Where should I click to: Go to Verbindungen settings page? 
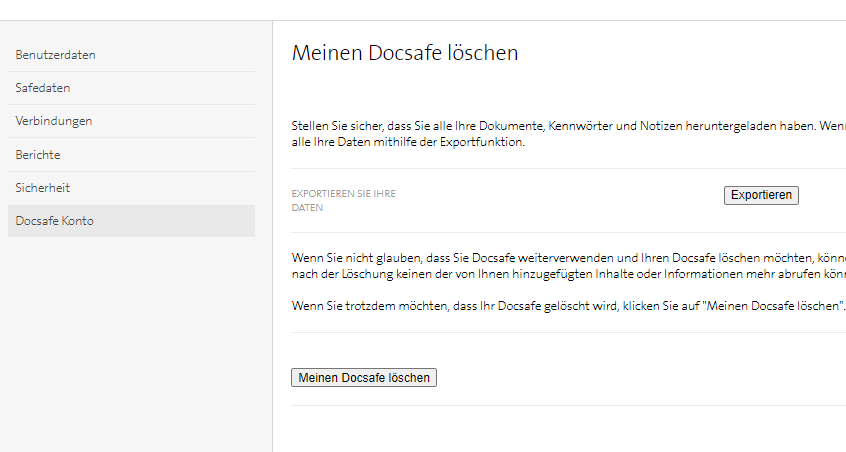tap(54, 121)
